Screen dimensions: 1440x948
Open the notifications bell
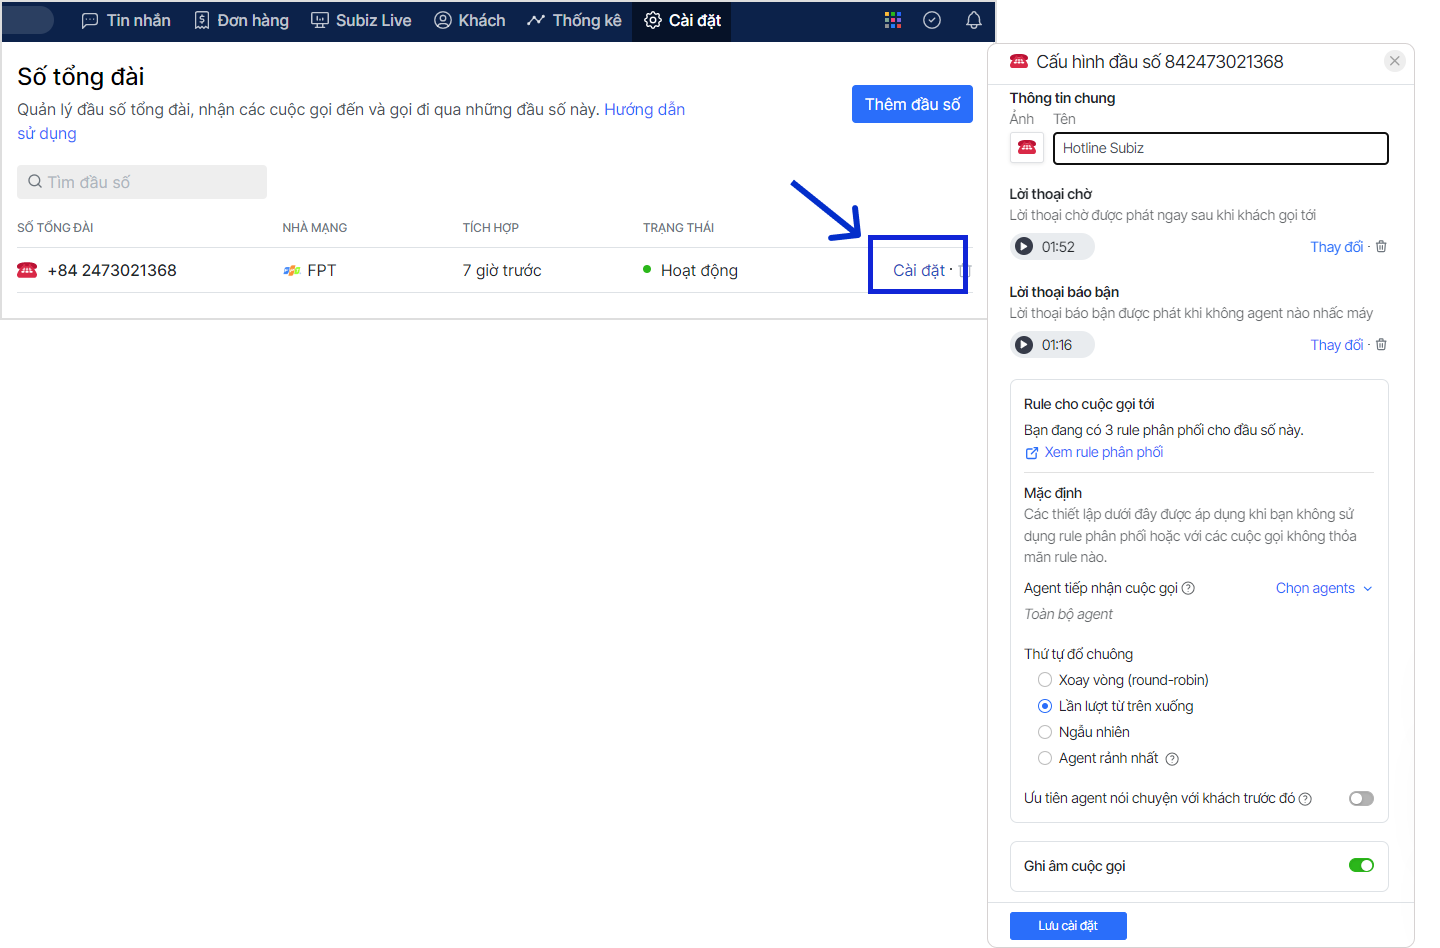coord(973,20)
